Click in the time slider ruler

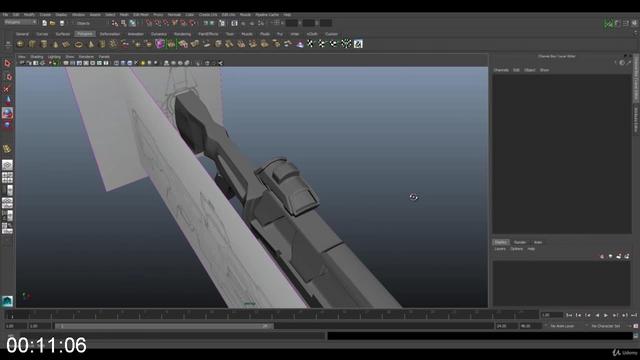coord(272,315)
